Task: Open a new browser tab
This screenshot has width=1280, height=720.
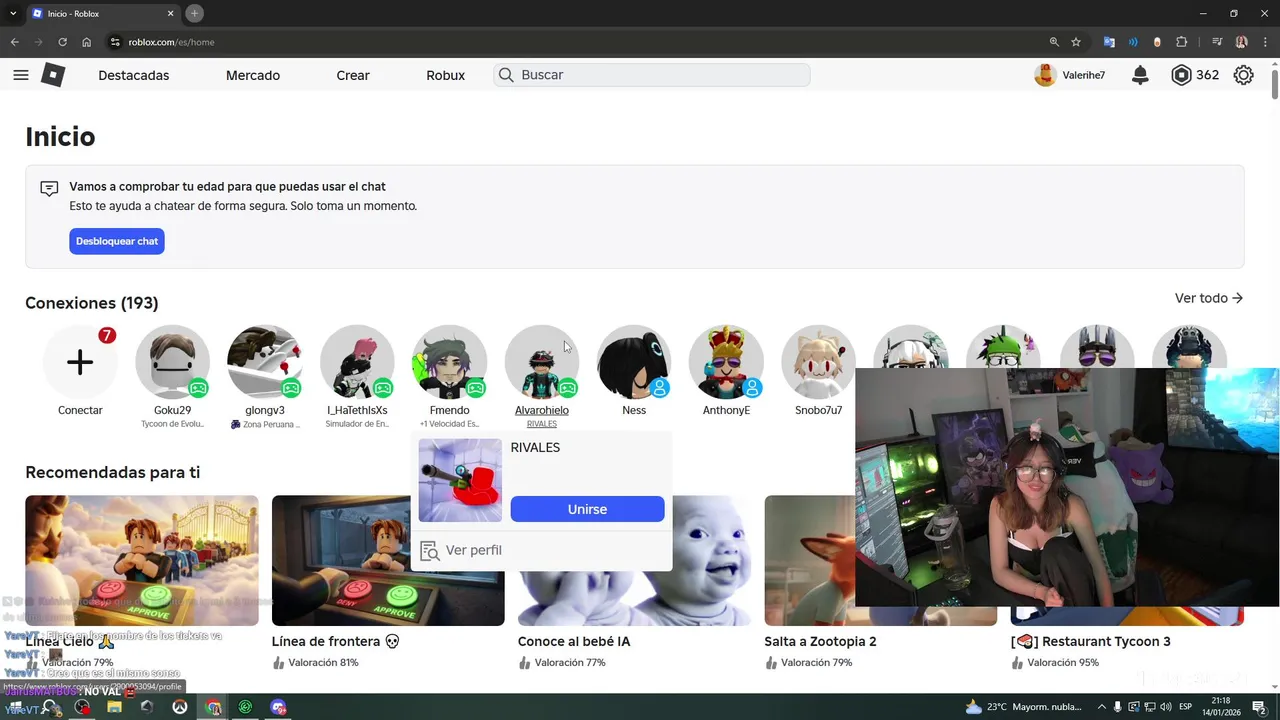Action: 195,13
